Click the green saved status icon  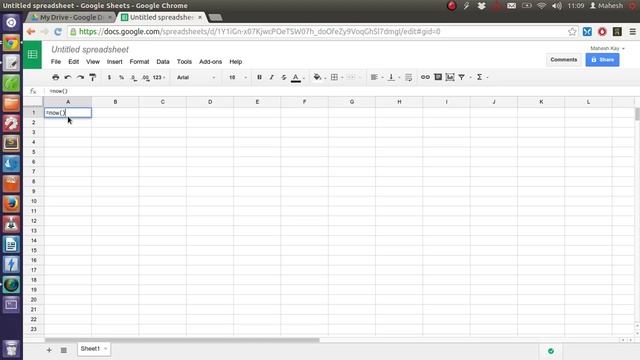[551, 351]
